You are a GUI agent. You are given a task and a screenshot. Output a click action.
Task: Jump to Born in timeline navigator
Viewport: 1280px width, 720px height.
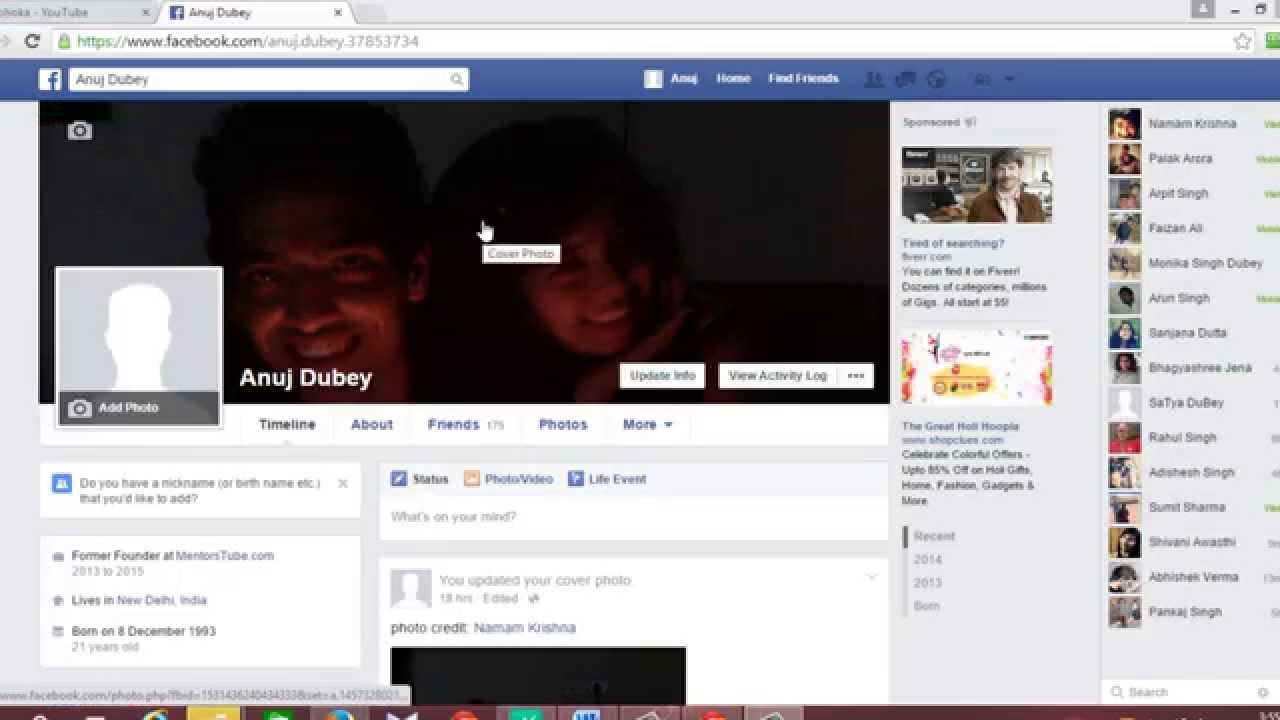tap(926, 606)
